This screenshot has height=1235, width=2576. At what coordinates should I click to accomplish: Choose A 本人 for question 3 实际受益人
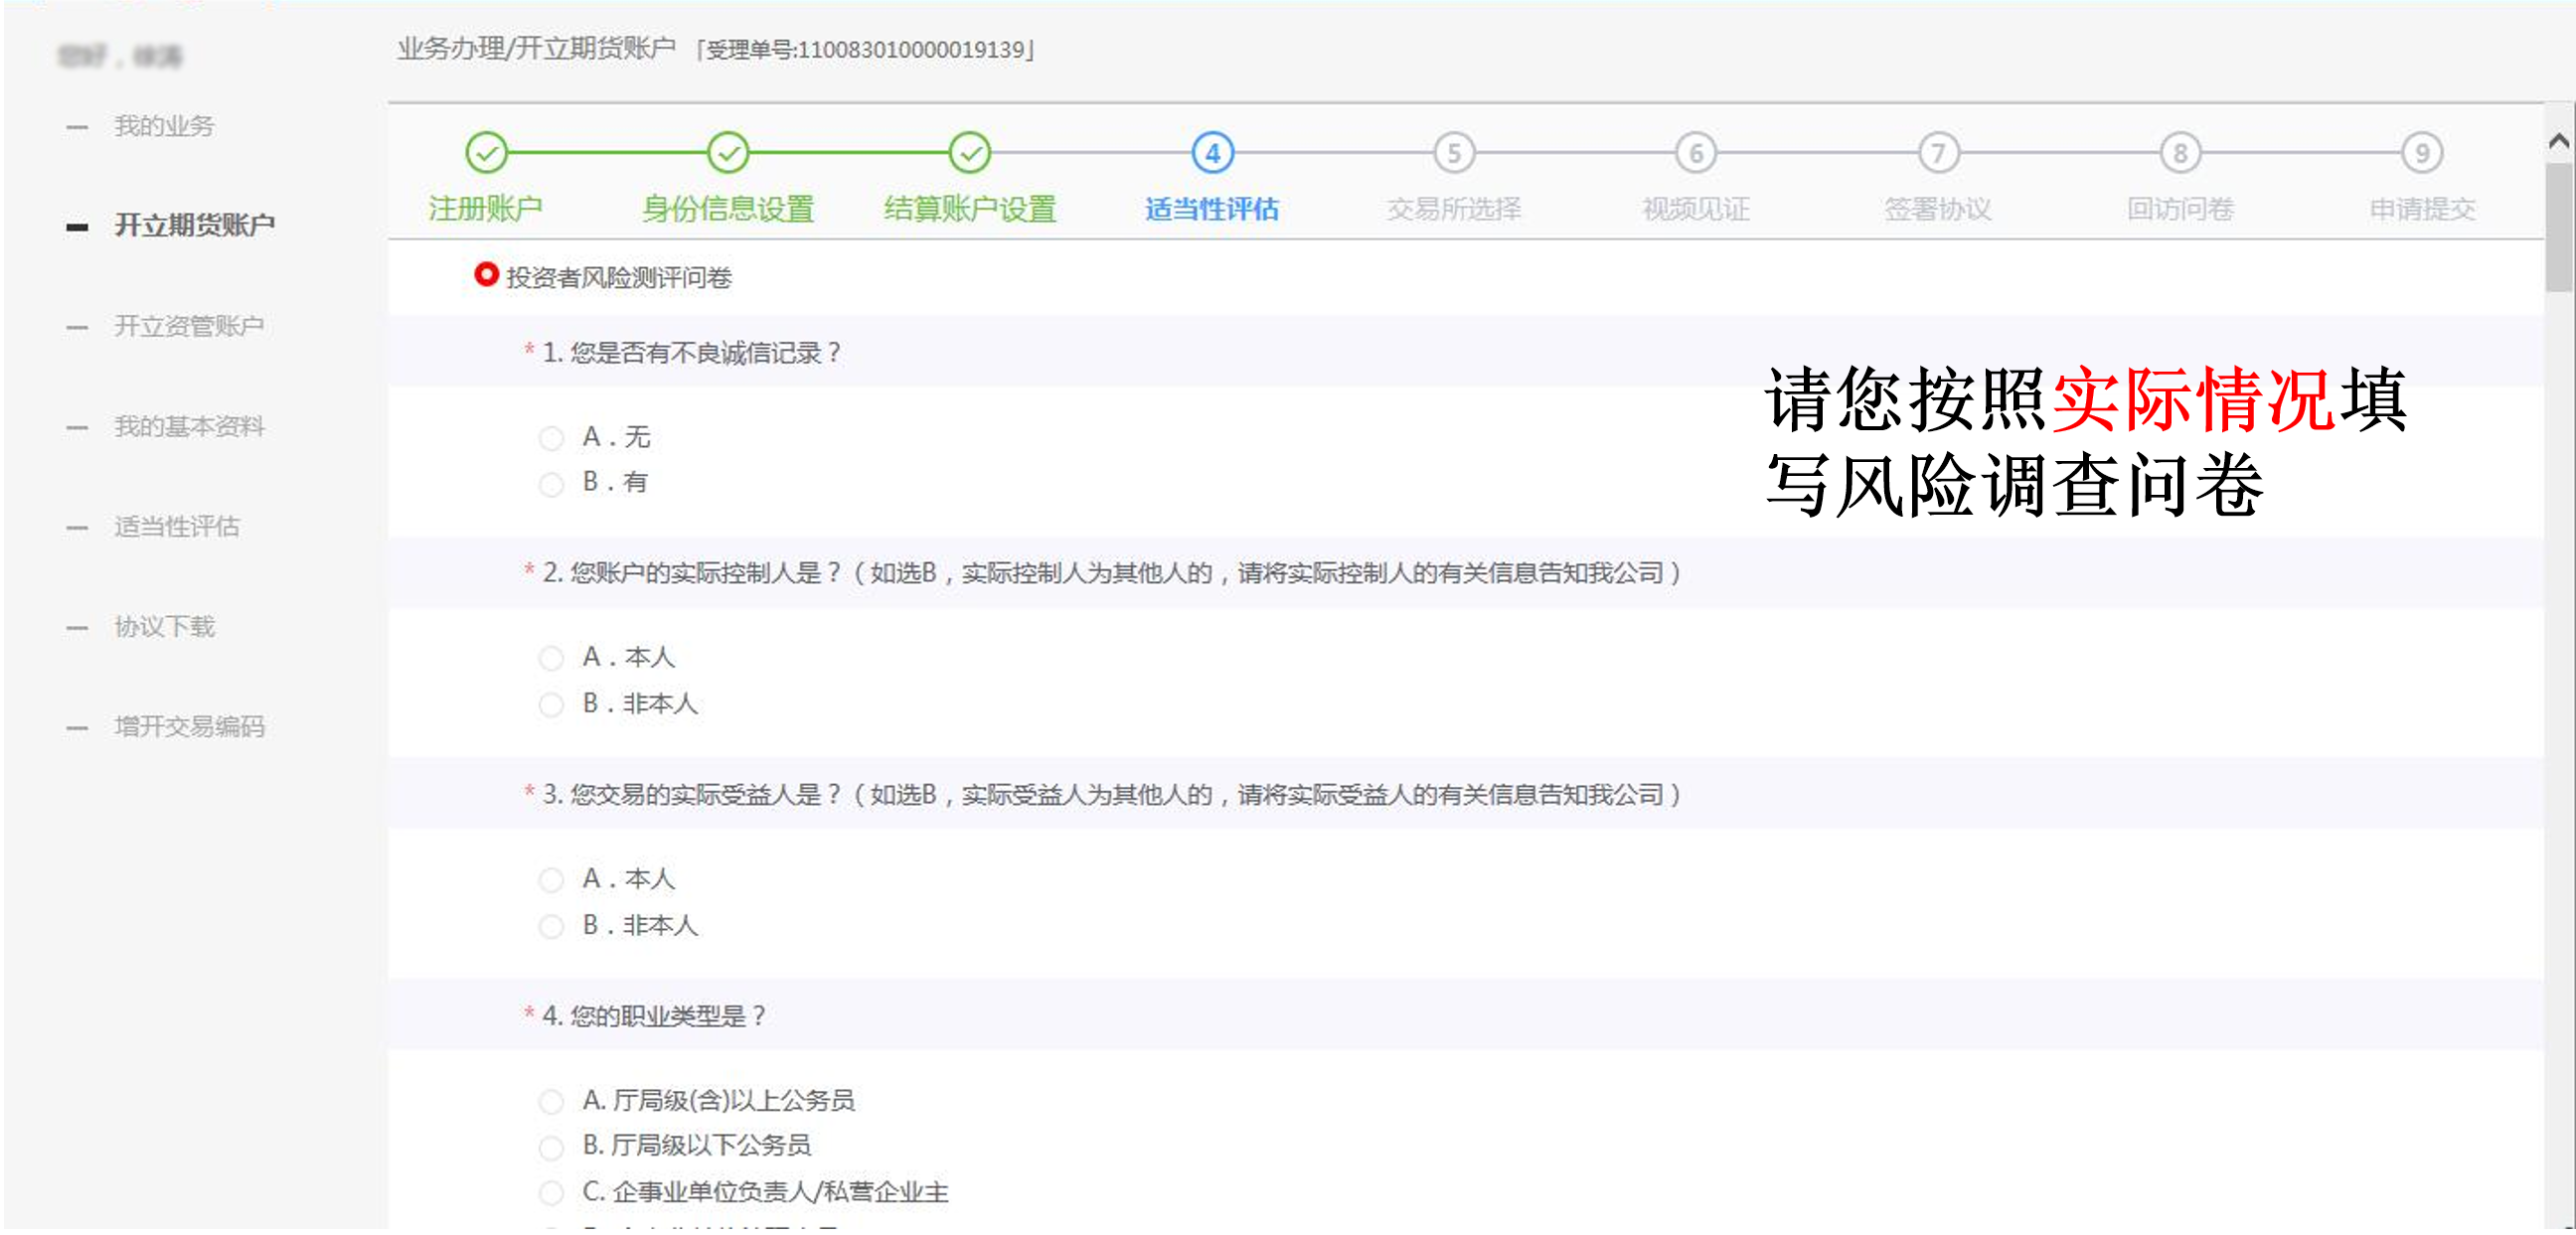551,880
